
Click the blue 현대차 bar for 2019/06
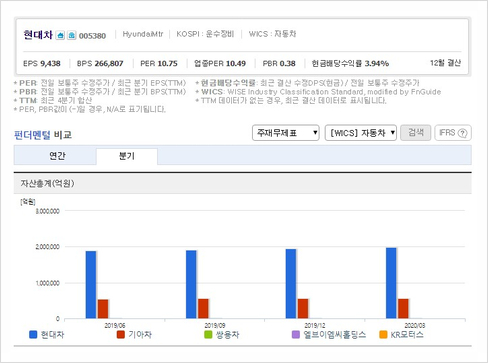(x=91, y=285)
